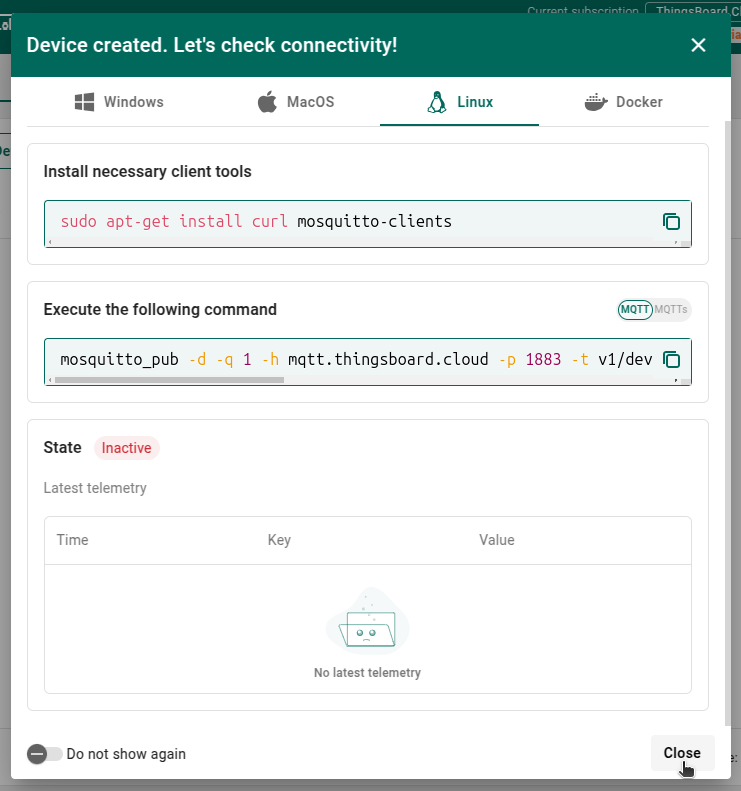Click horizontal scrollbar of mosquitto_pub command
Screen dimensions: 741x791
169,380
